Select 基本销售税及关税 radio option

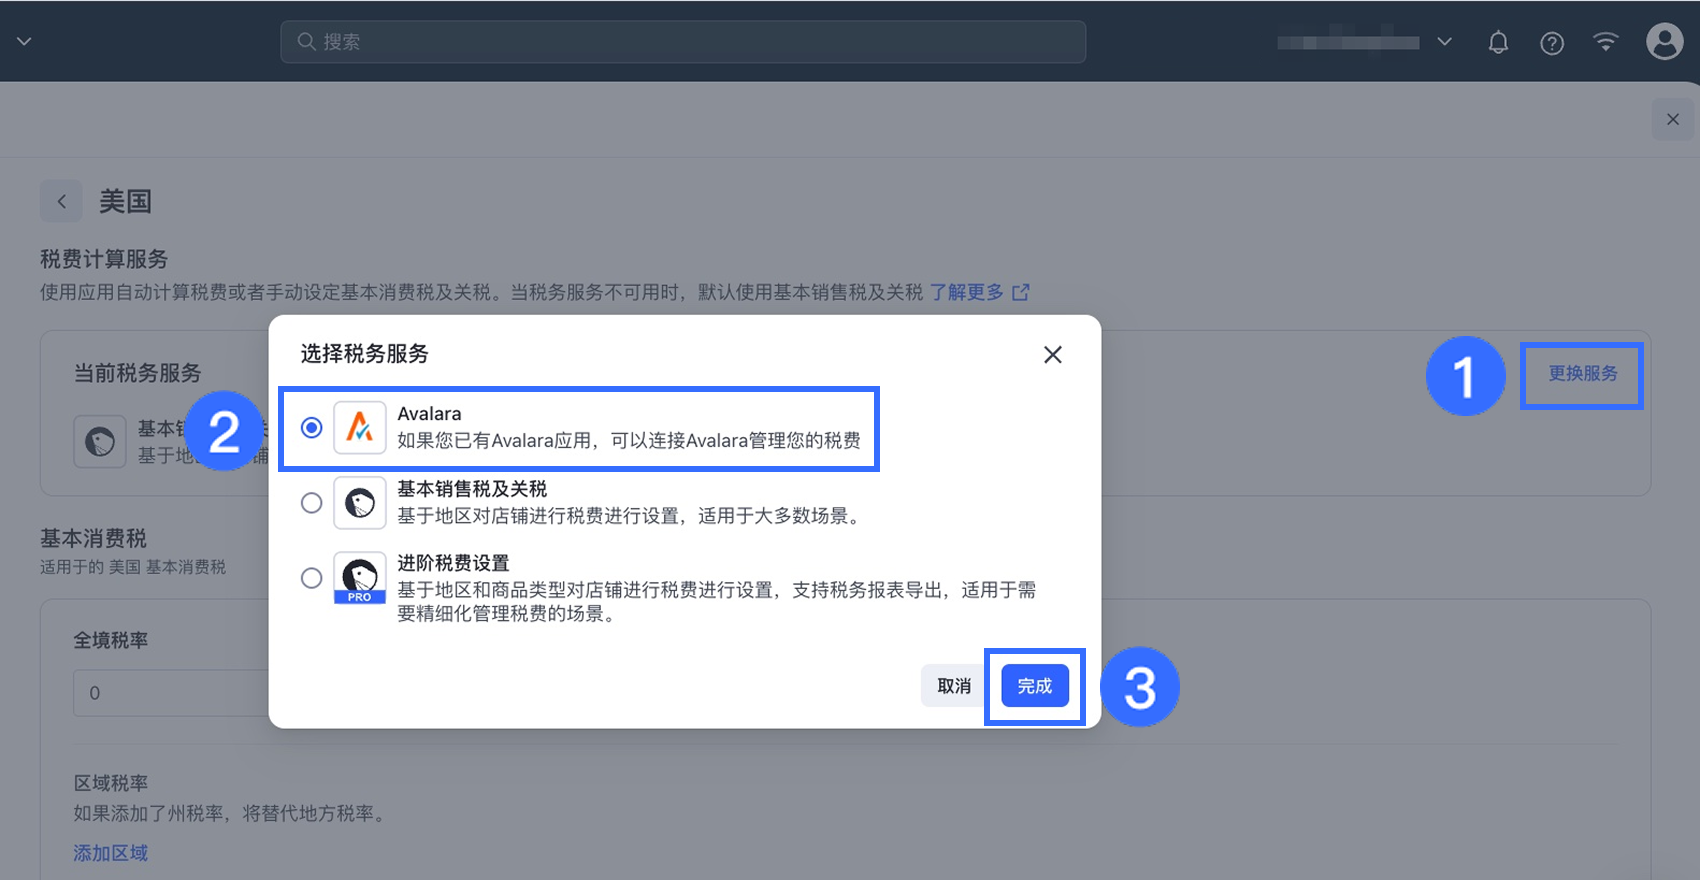coord(312,503)
